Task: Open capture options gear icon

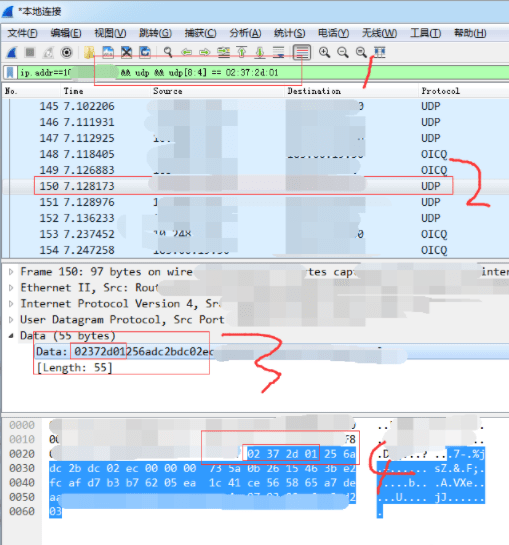Action: pyautogui.click(x=66, y=52)
